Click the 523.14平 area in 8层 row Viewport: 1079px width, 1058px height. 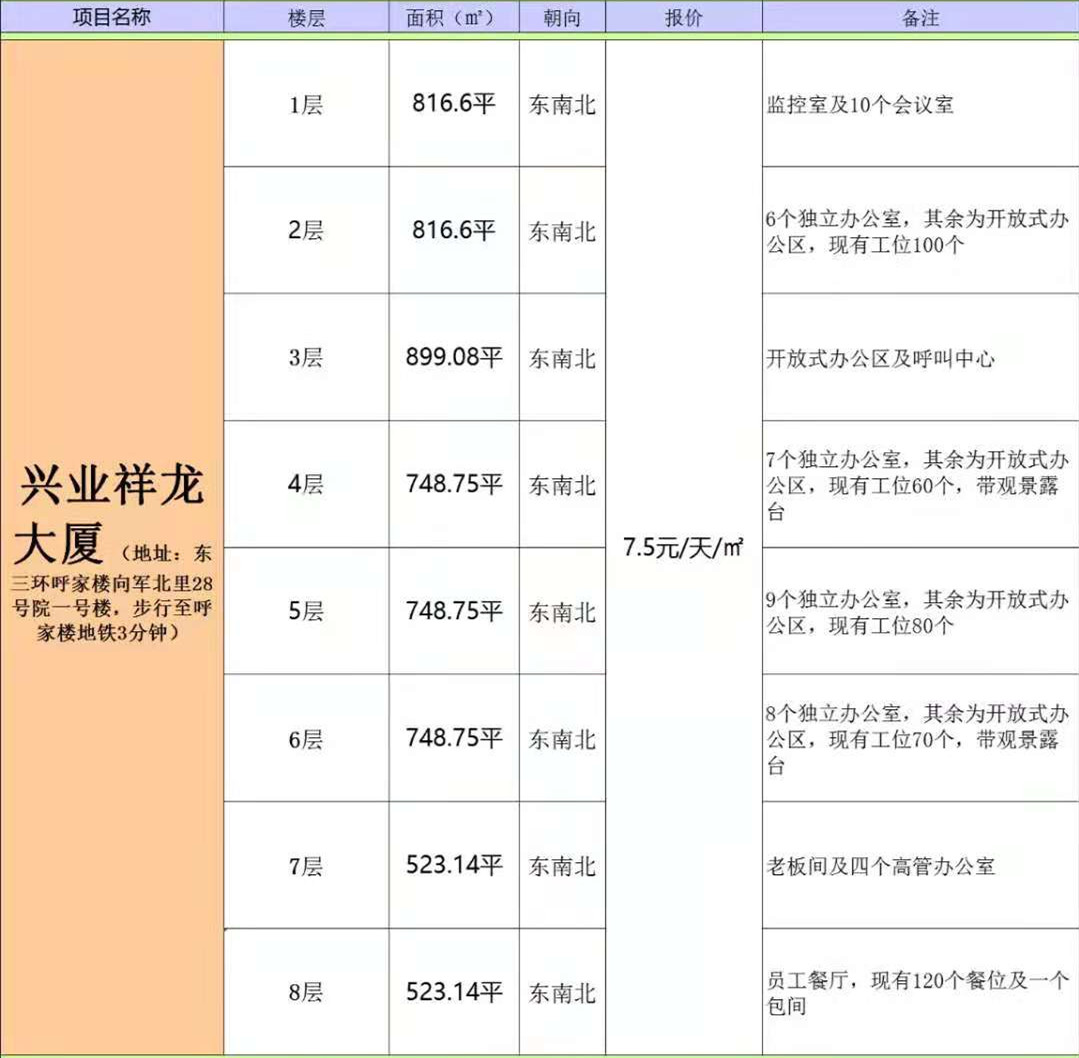click(453, 992)
